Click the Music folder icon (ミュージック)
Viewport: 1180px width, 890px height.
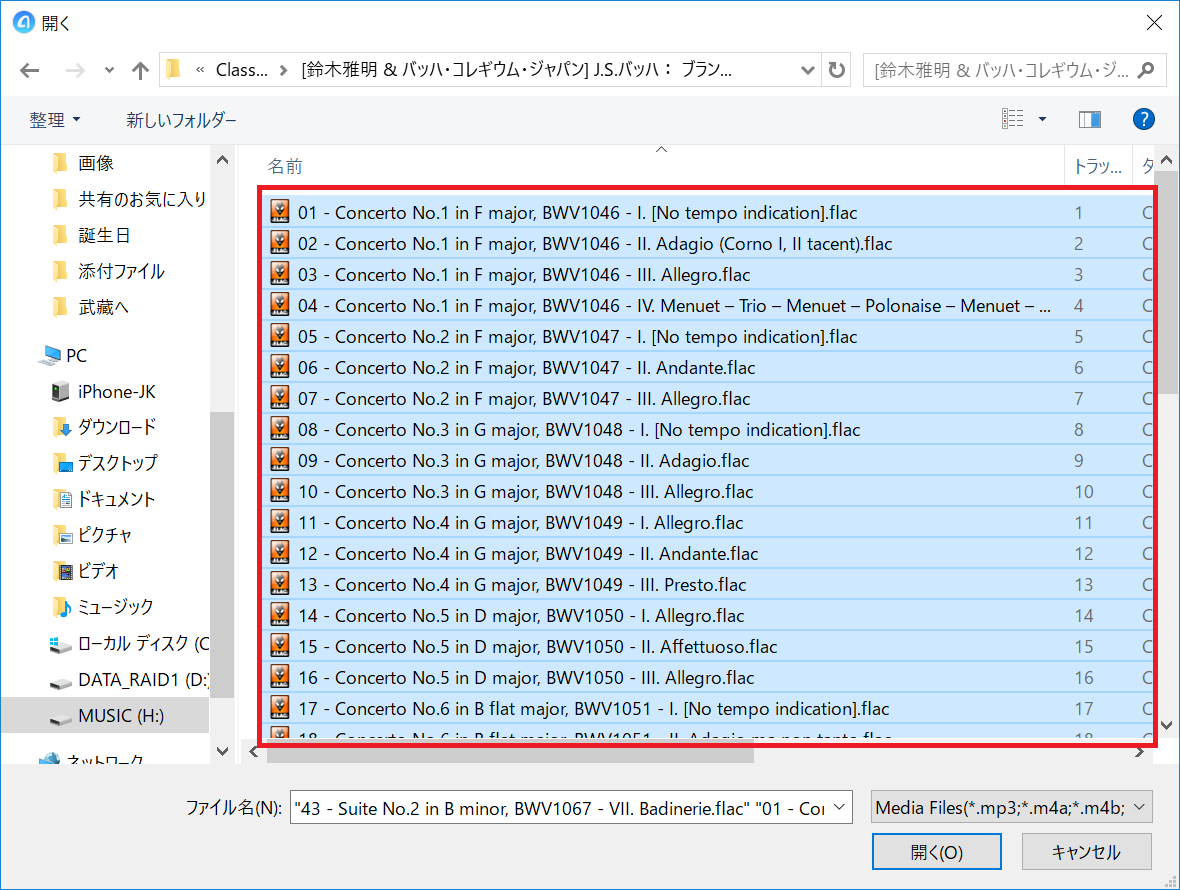[x=62, y=607]
